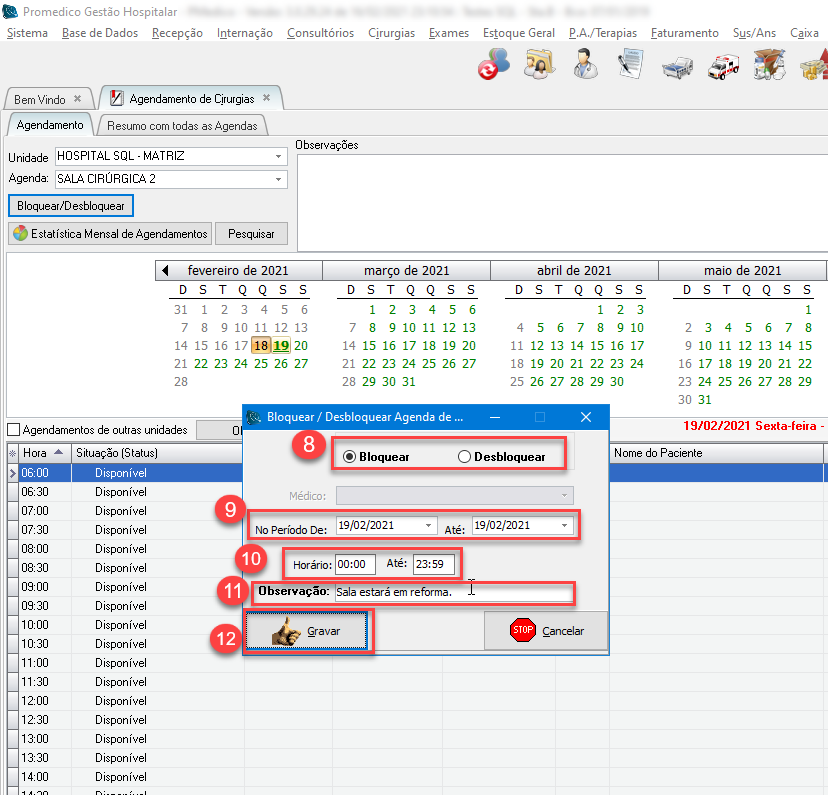Open the medicine stock box icon
The width and height of the screenshot is (828, 795).
[769, 64]
